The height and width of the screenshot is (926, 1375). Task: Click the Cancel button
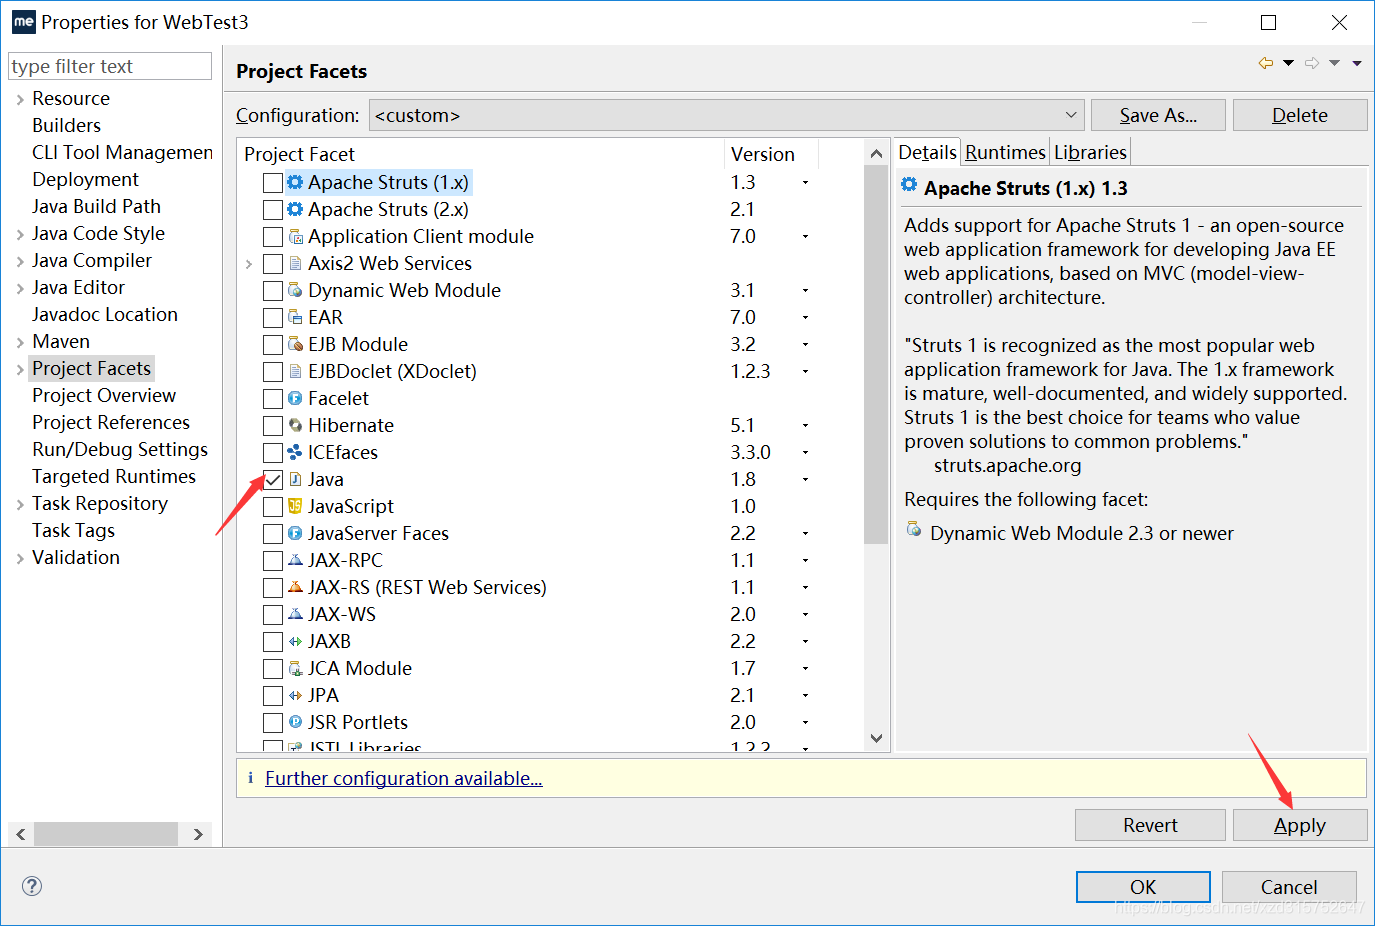click(1289, 887)
